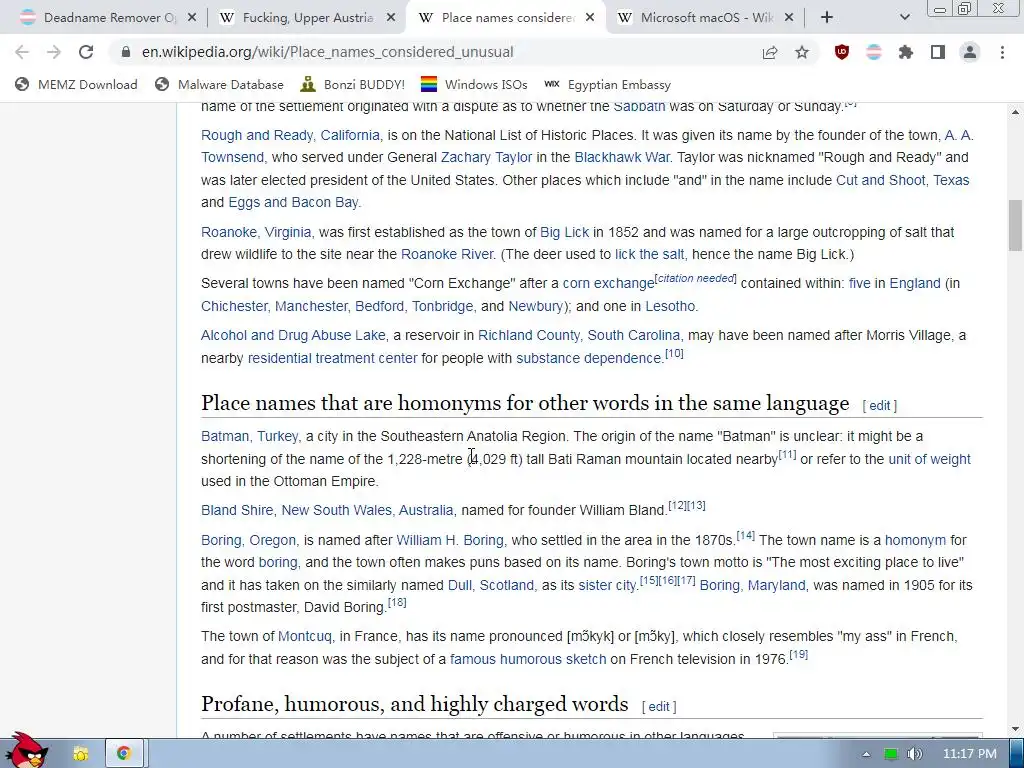Open File Explorer from the taskbar
Image resolution: width=1024 pixels, height=768 pixels.
click(81, 754)
